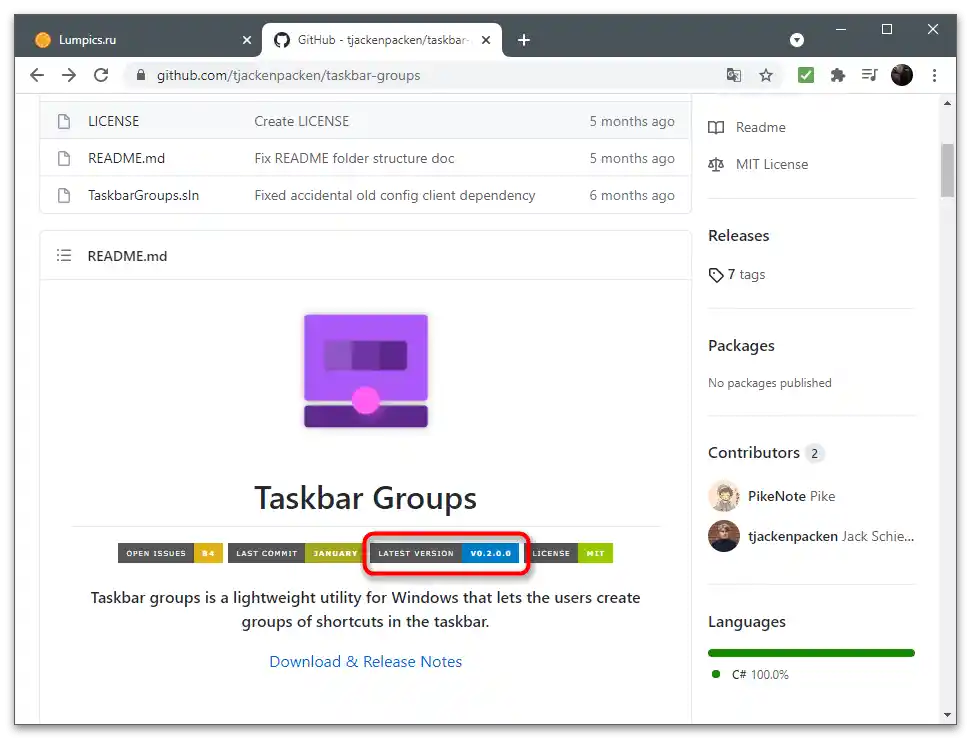Bookmark this page with the star icon
The height and width of the screenshot is (739, 971).
coord(766,75)
